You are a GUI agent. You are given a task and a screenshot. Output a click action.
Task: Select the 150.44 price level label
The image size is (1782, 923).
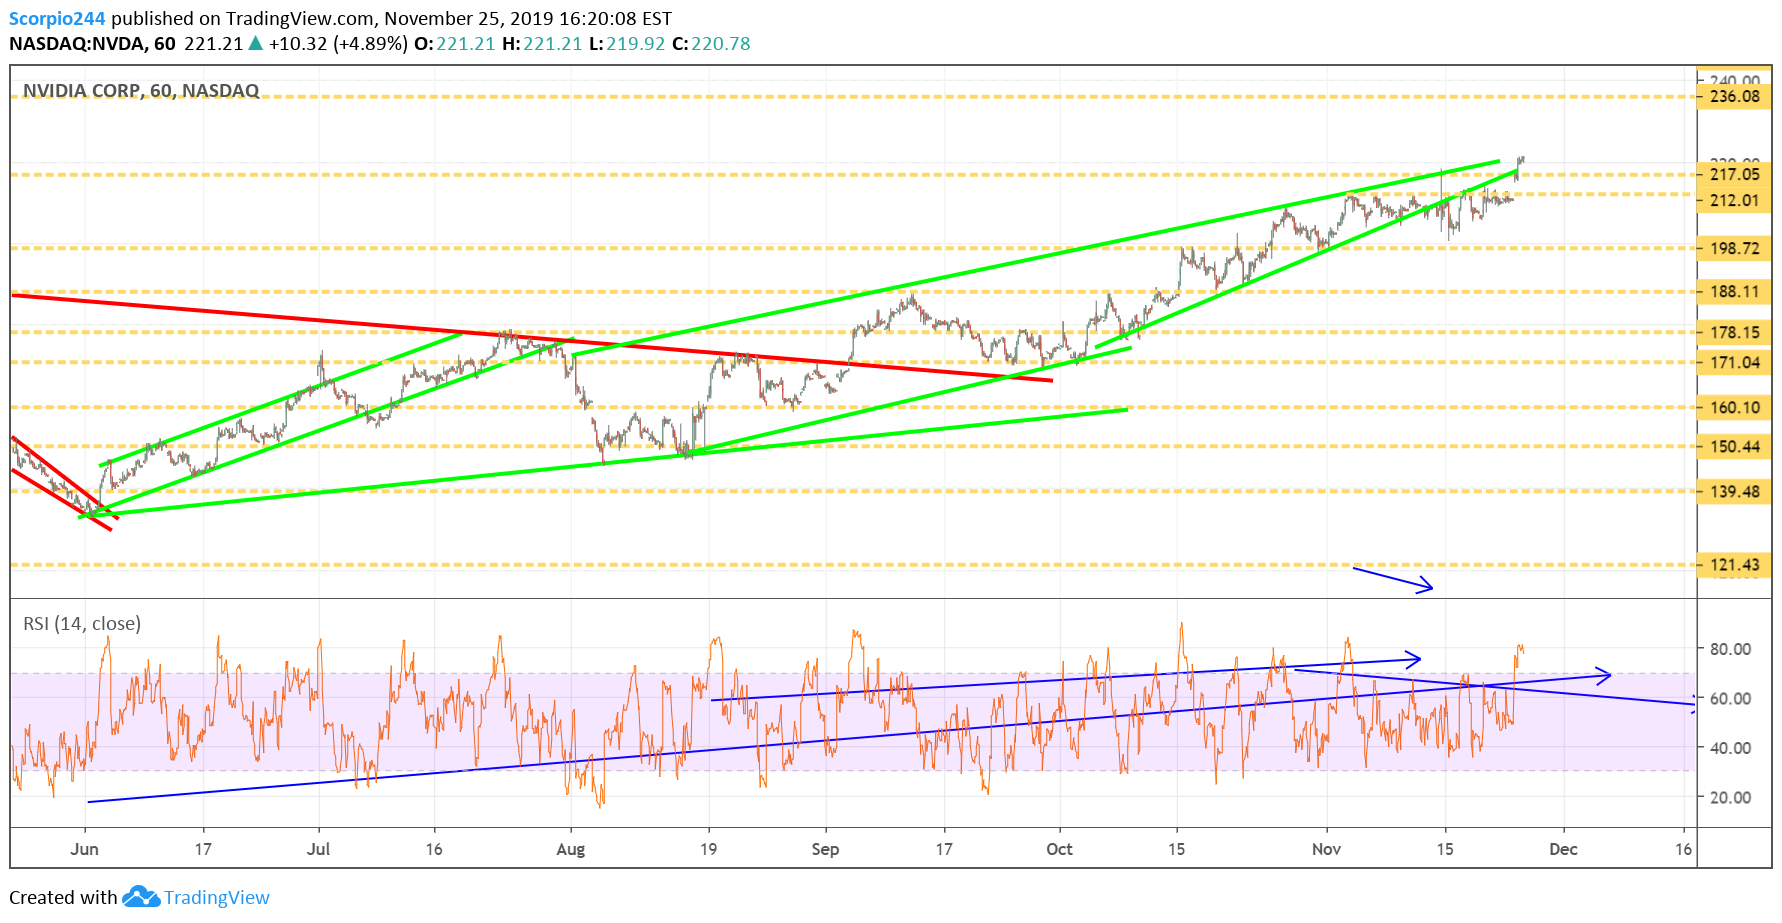pos(1735,446)
